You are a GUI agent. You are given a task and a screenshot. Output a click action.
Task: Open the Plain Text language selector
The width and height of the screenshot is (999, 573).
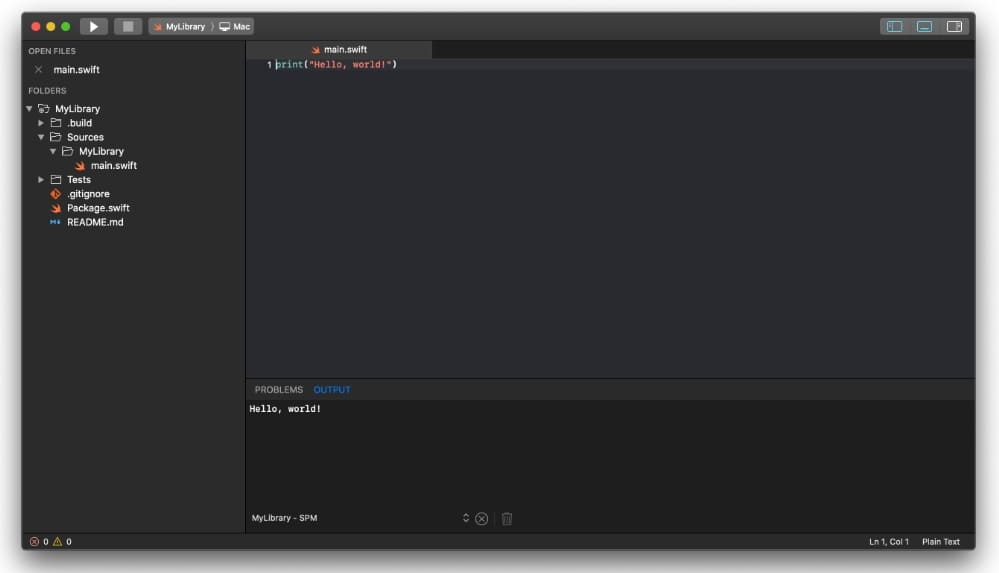940,542
